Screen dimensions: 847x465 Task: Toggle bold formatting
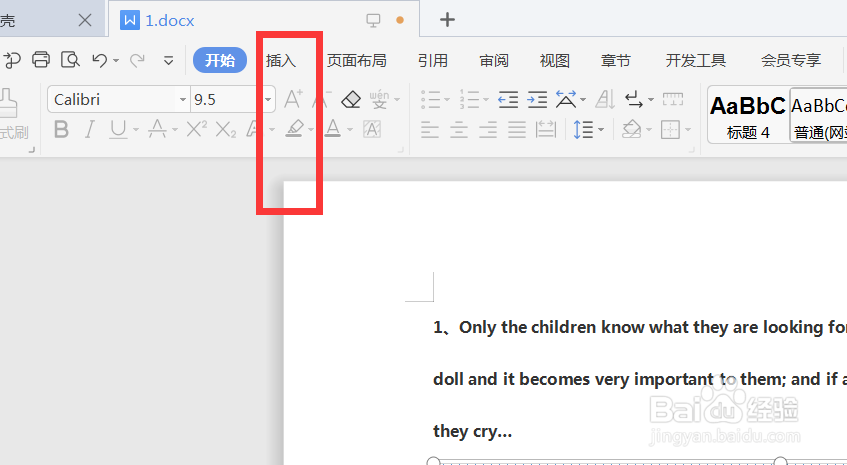[x=62, y=130]
